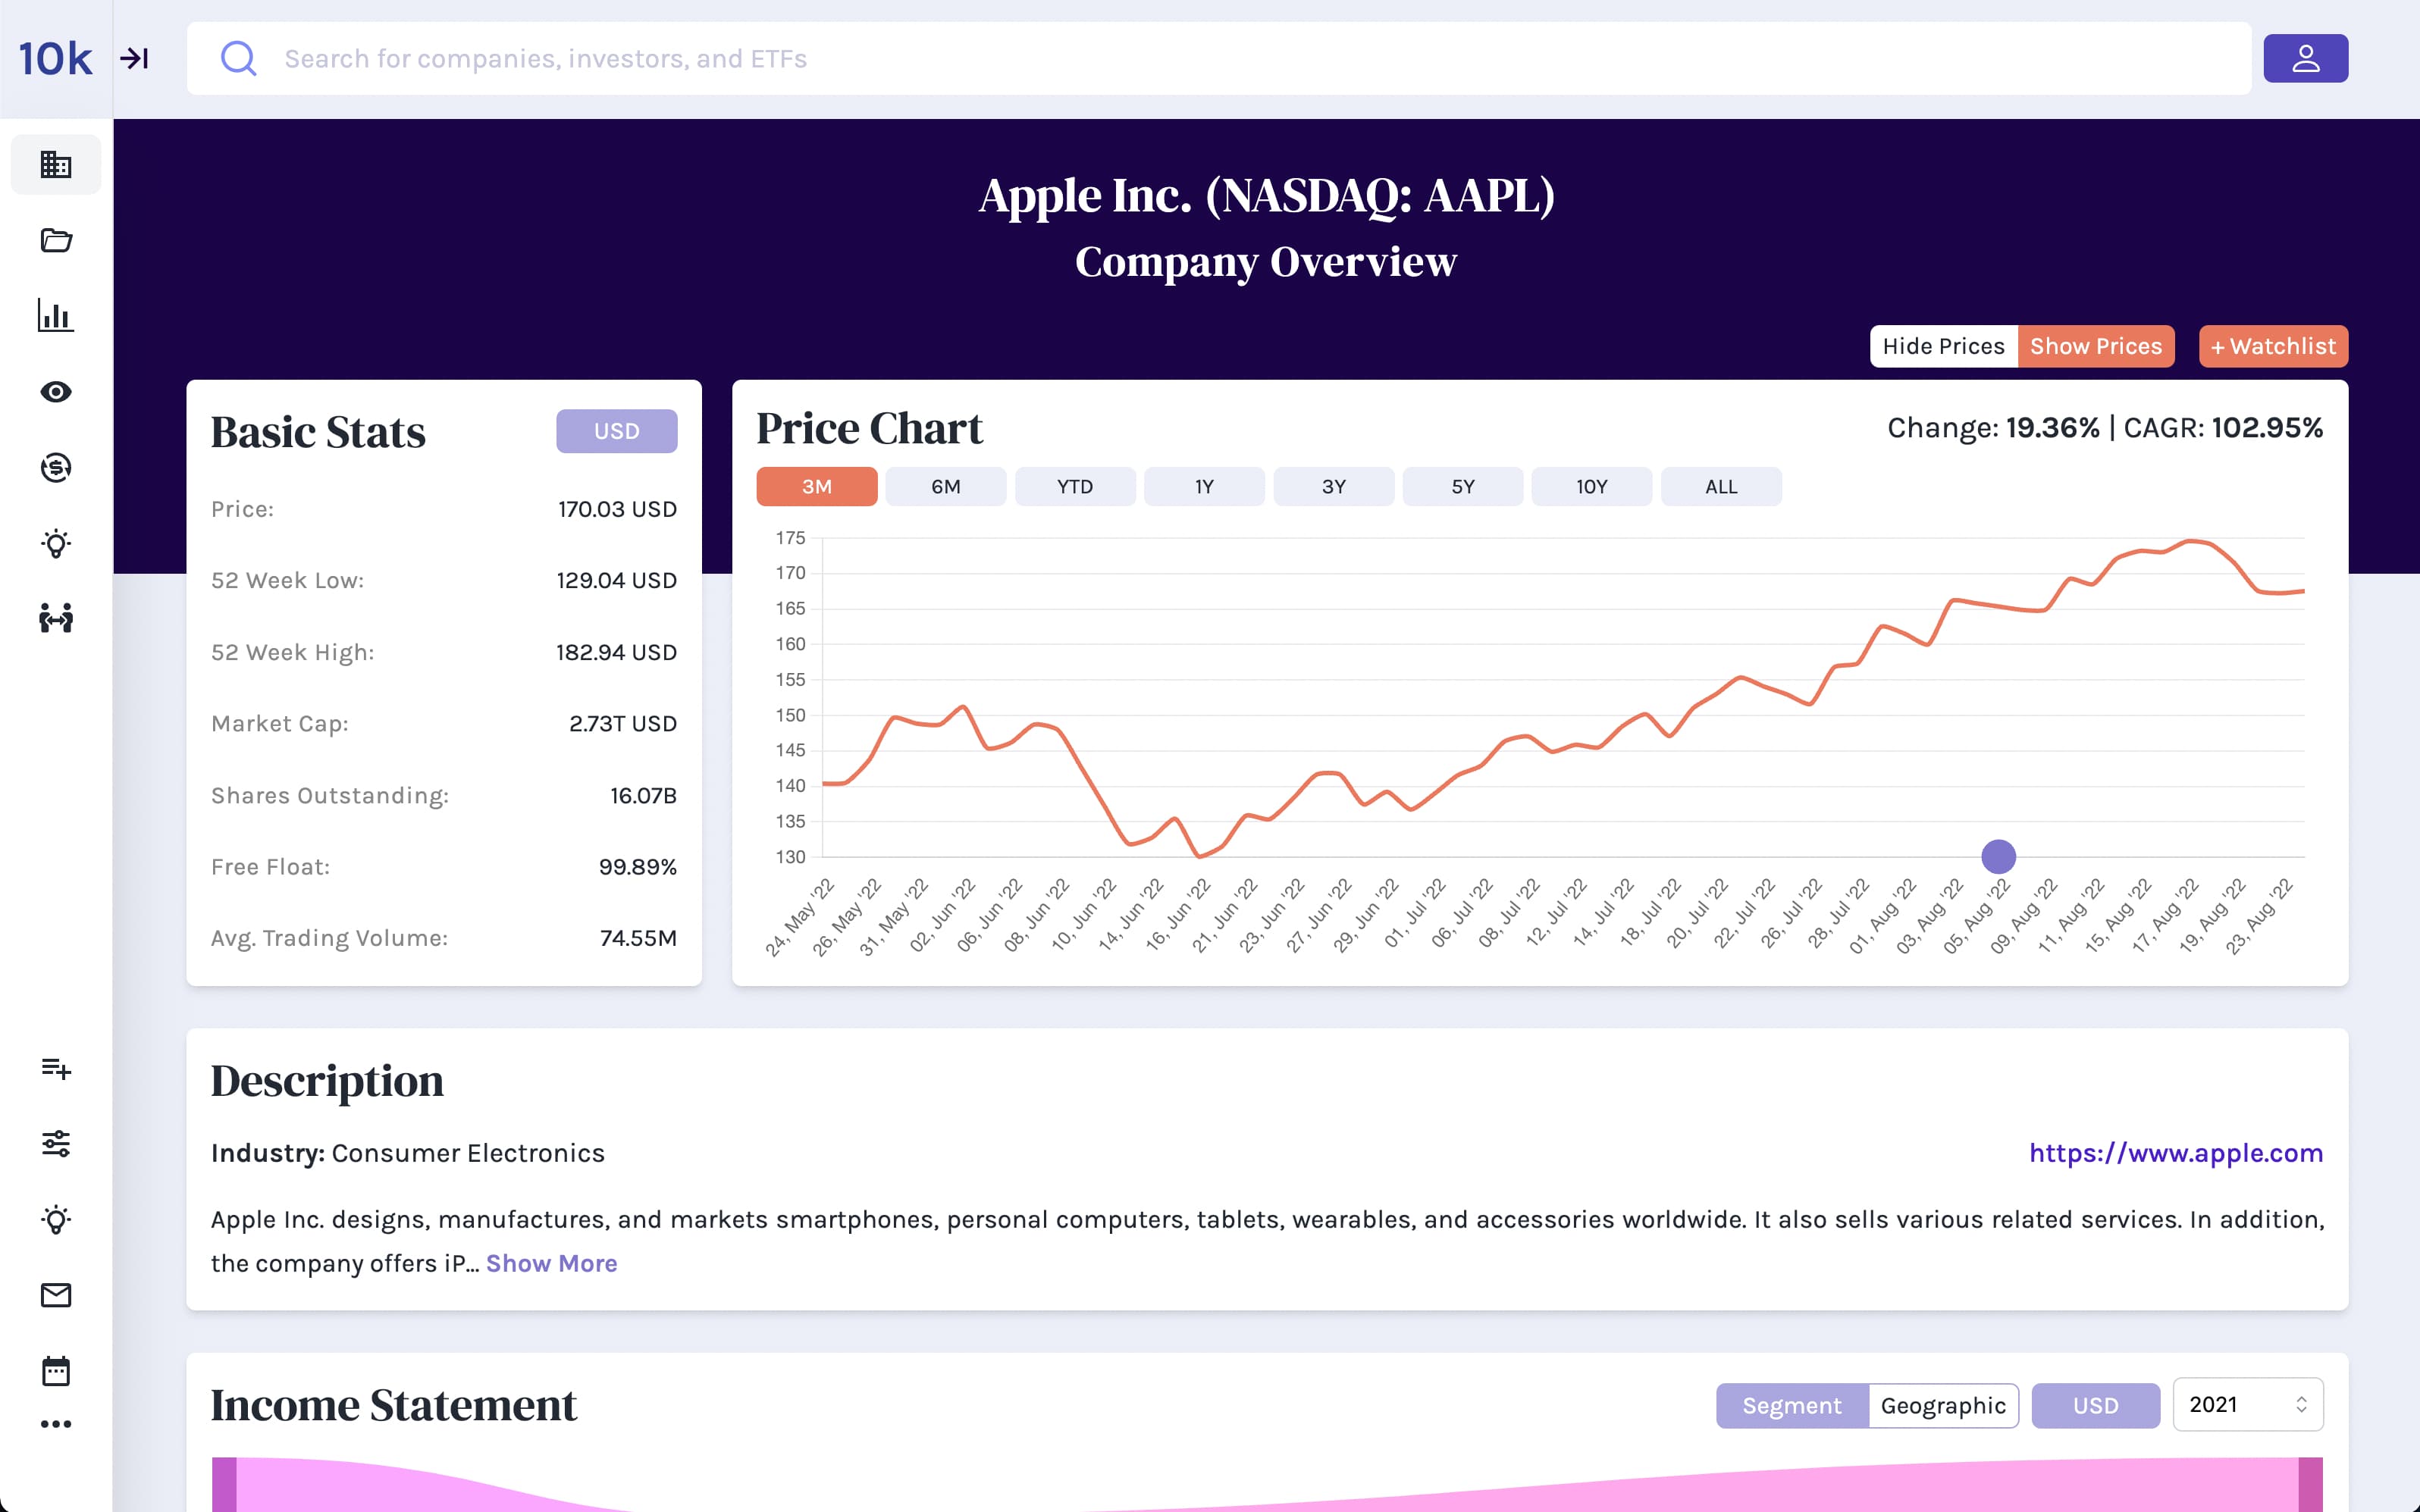Select YTD chart range
Viewport: 2420px width, 1512px height.
coord(1075,487)
